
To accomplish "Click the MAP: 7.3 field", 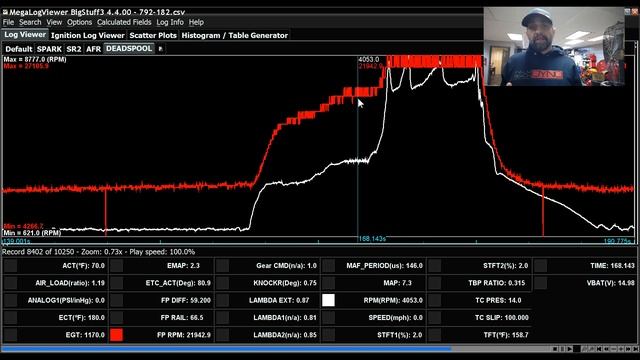I will 398,283.
